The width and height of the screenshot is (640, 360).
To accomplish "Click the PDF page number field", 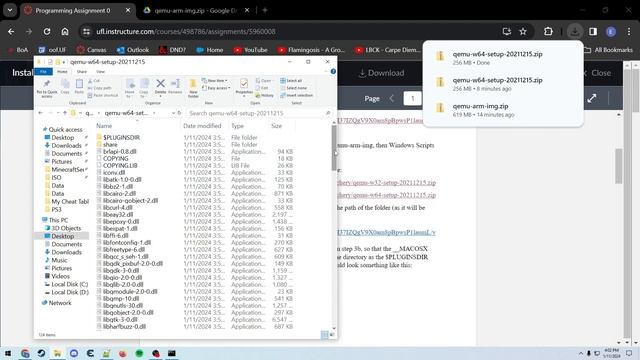I will coord(412,98).
